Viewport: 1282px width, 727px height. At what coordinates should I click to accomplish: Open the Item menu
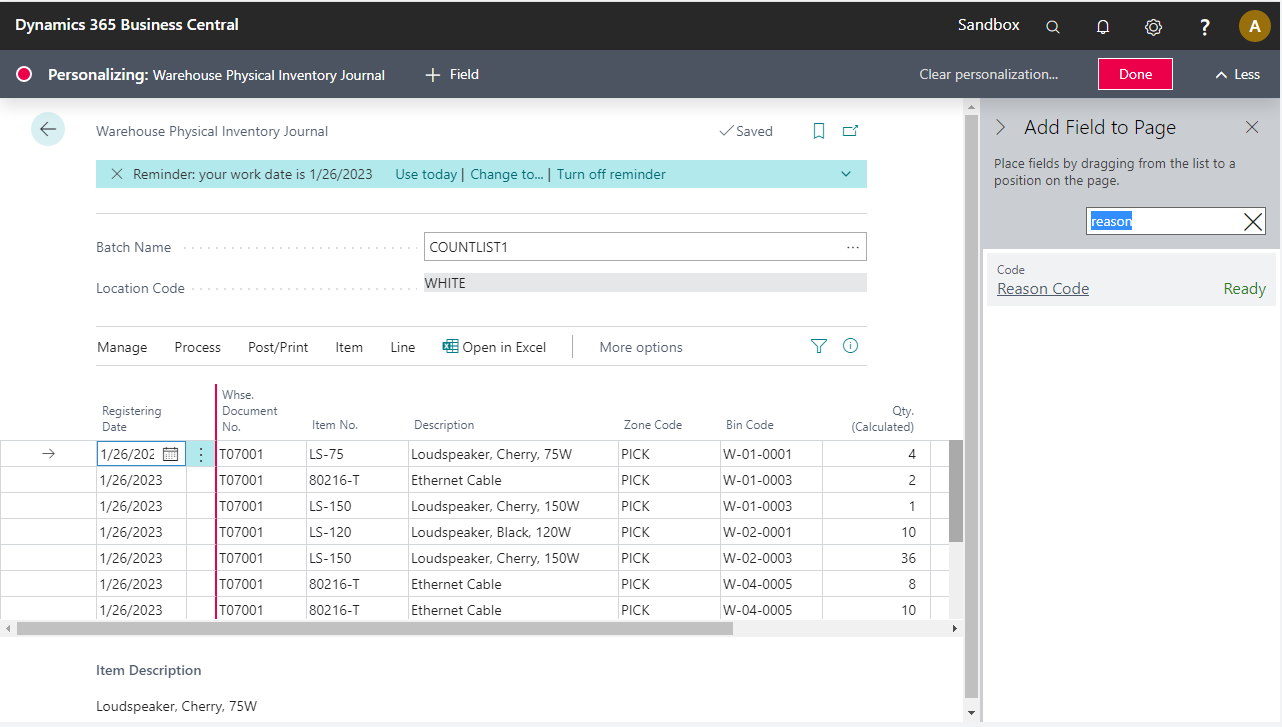(x=349, y=347)
